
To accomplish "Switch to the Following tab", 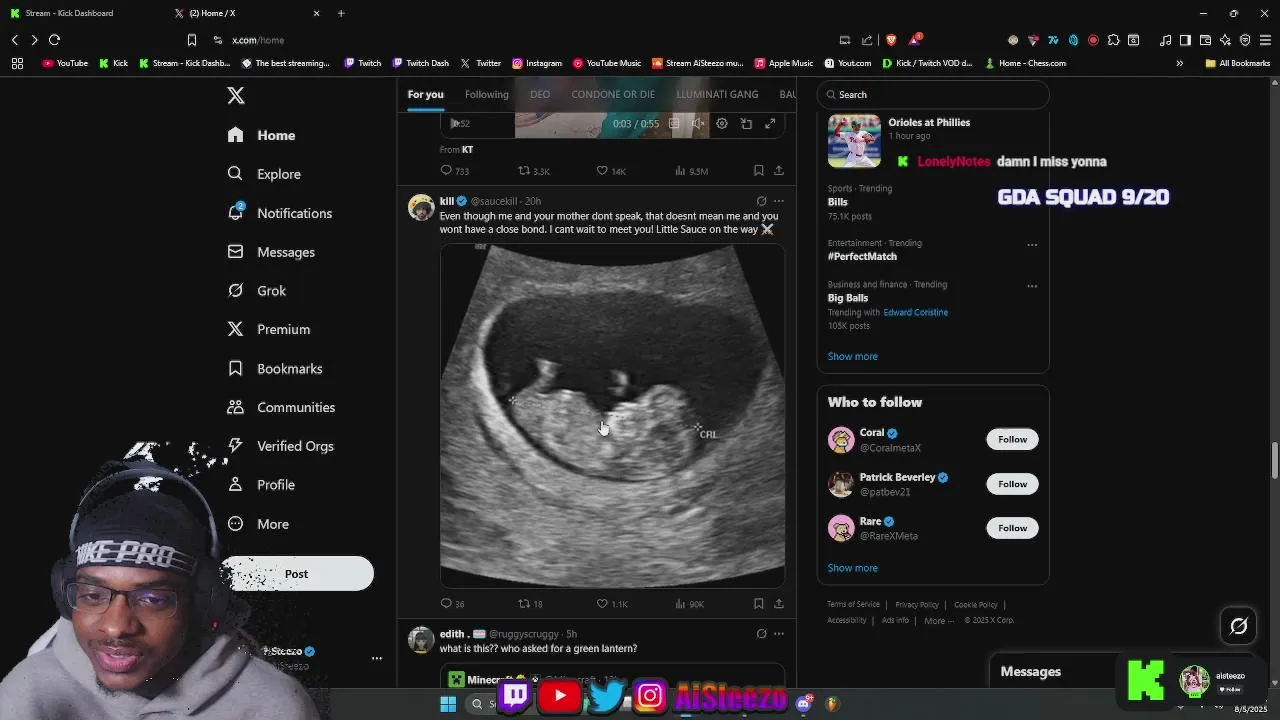I will pos(486,94).
